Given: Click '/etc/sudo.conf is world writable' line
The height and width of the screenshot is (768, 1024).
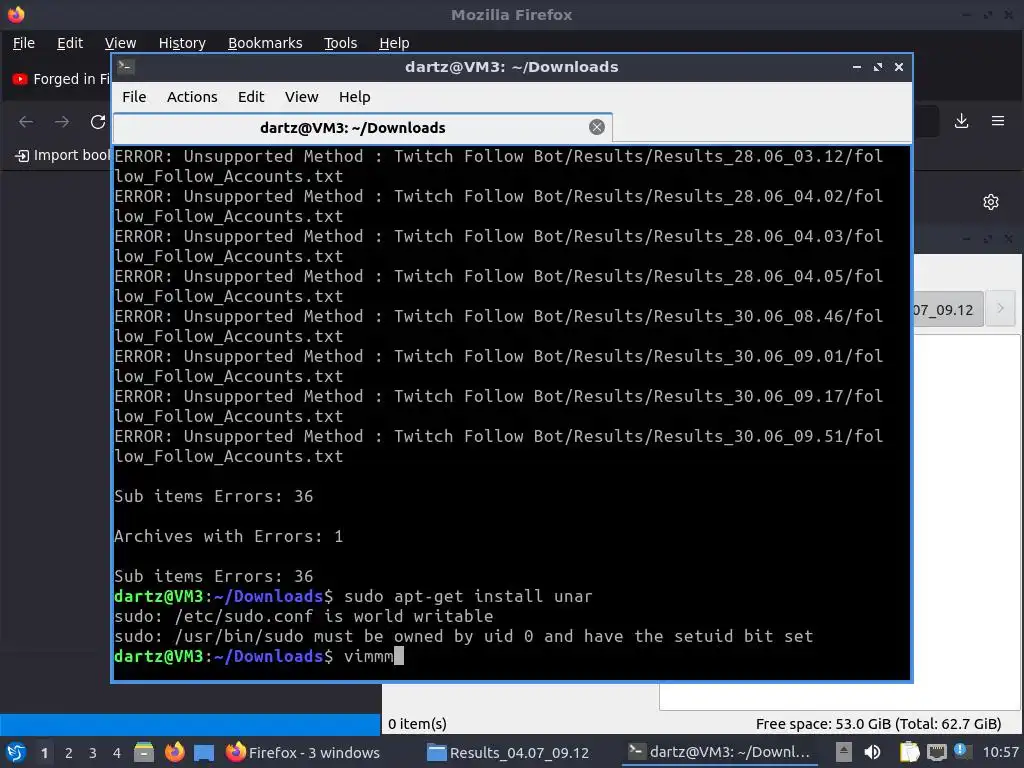Looking at the screenshot, I should click(304, 616).
